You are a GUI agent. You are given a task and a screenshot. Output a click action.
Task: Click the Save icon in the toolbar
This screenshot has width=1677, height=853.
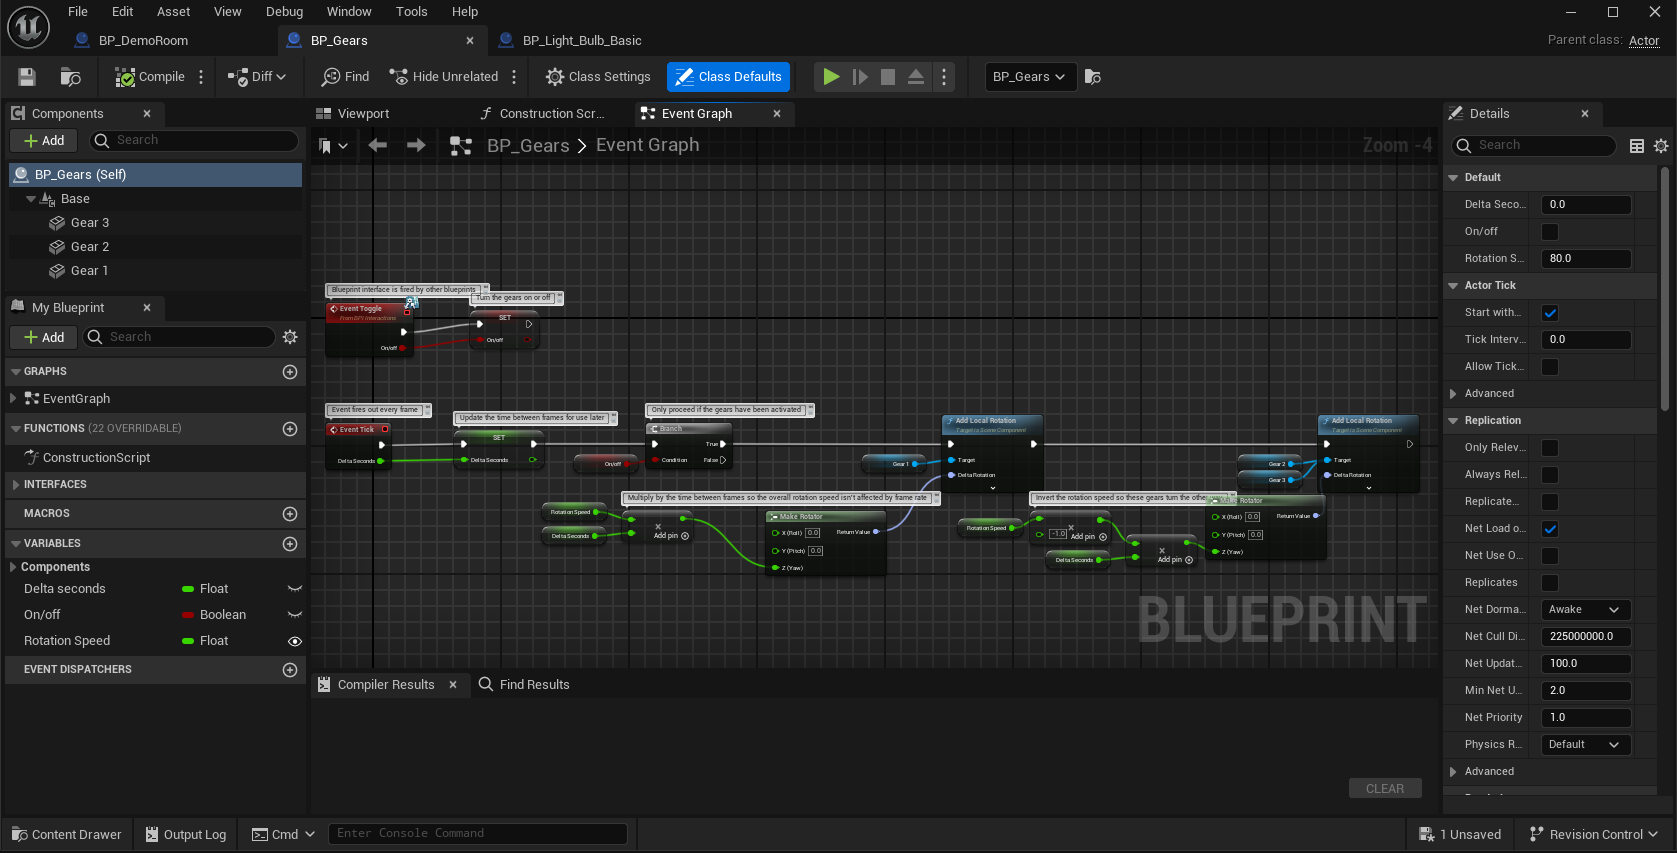[x=27, y=77]
